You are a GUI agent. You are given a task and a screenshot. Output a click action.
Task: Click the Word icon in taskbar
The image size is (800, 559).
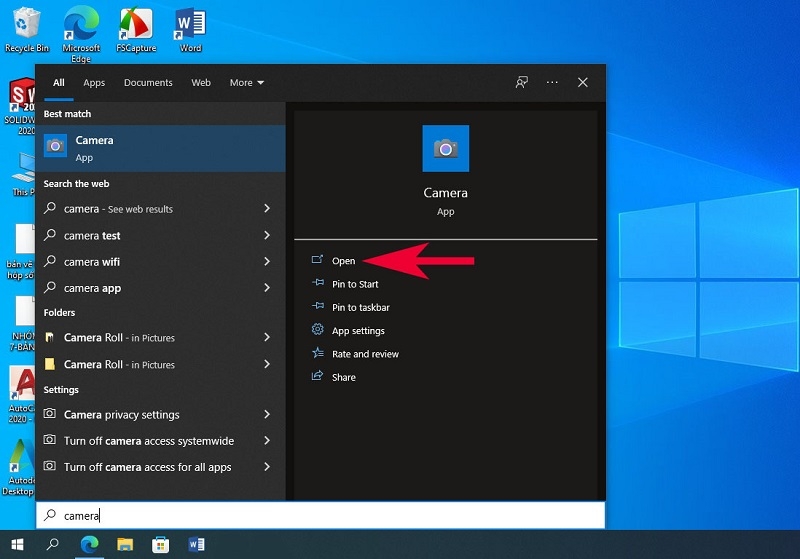[x=196, y=545]
